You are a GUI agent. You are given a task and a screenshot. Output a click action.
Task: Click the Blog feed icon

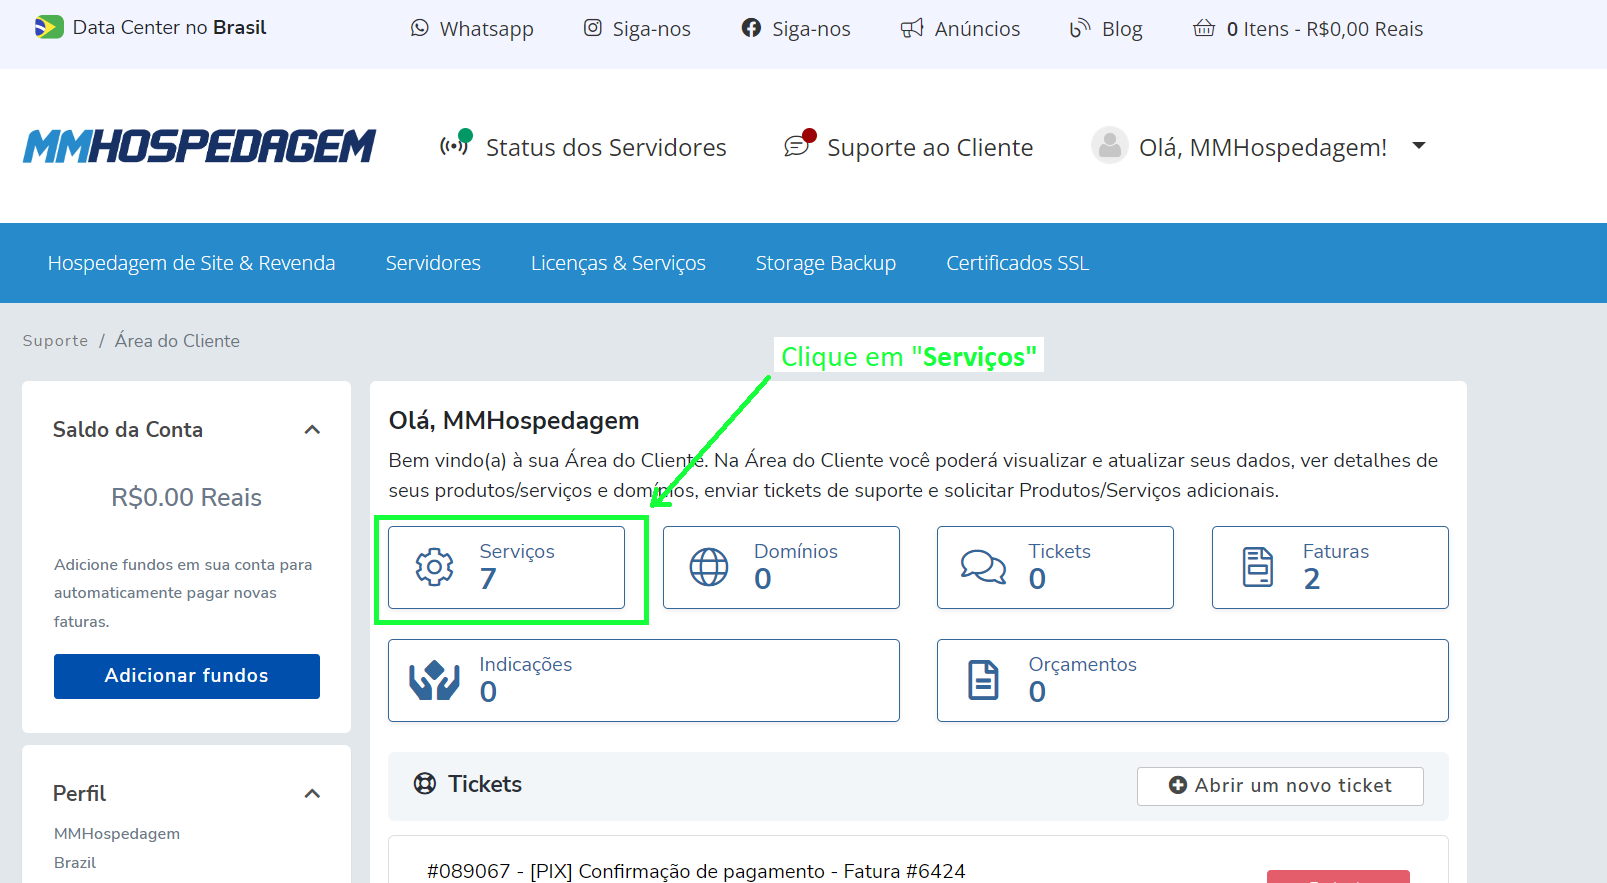pos(1080,28)
